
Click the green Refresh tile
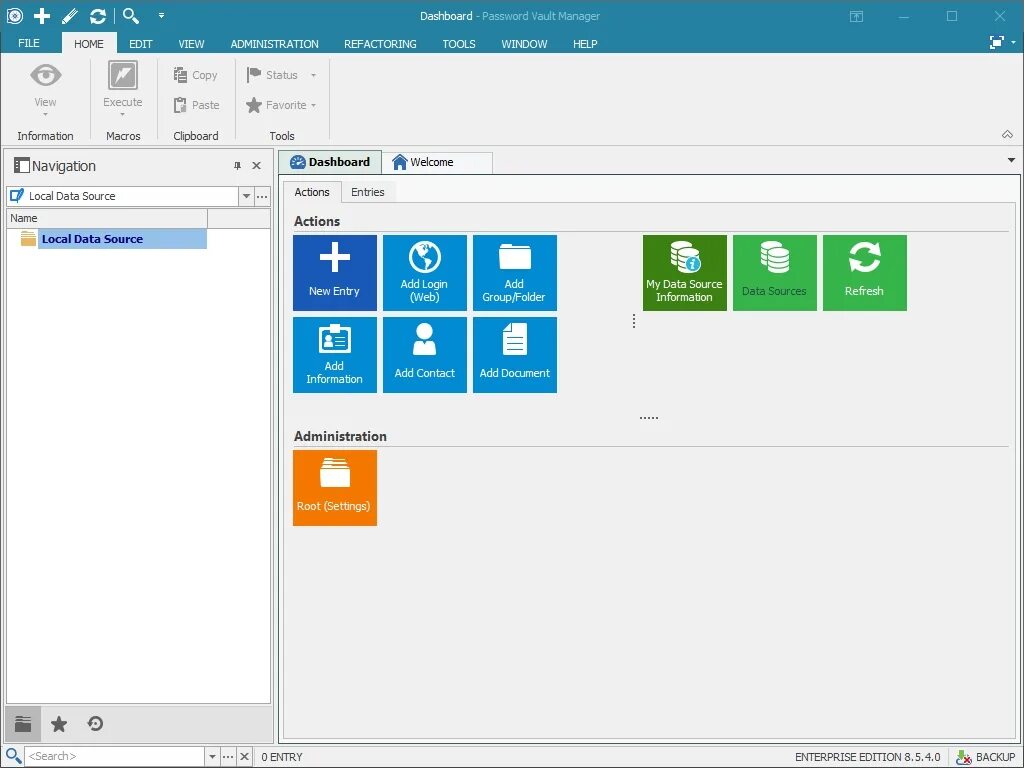tap(865, 273)
